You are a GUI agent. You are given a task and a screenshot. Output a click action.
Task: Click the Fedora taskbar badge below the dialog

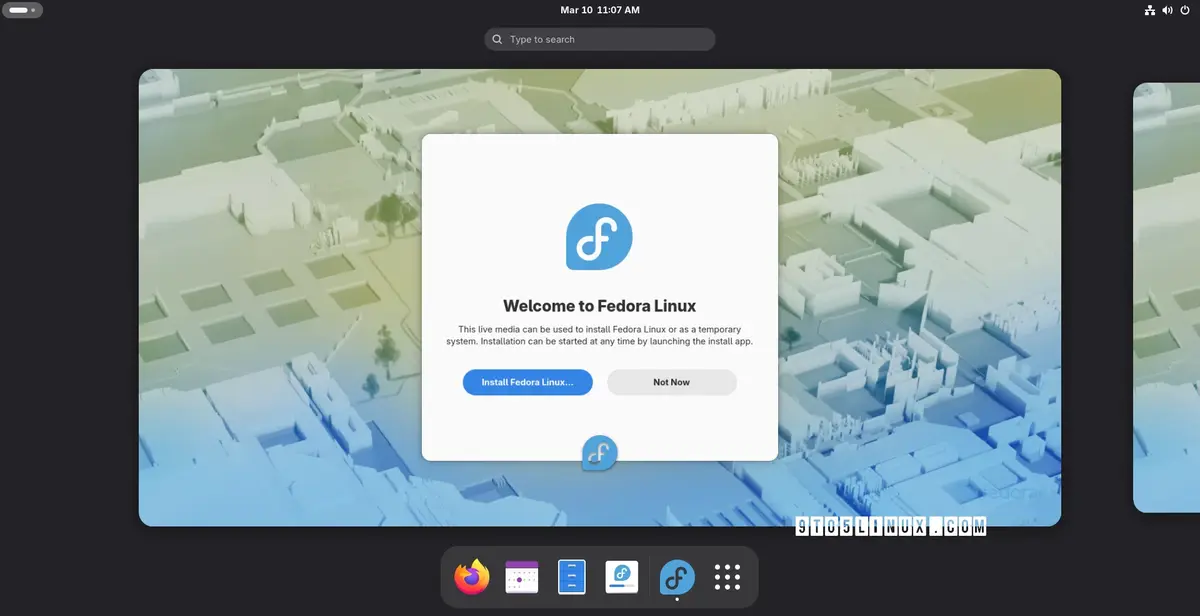tap(598, 452)
